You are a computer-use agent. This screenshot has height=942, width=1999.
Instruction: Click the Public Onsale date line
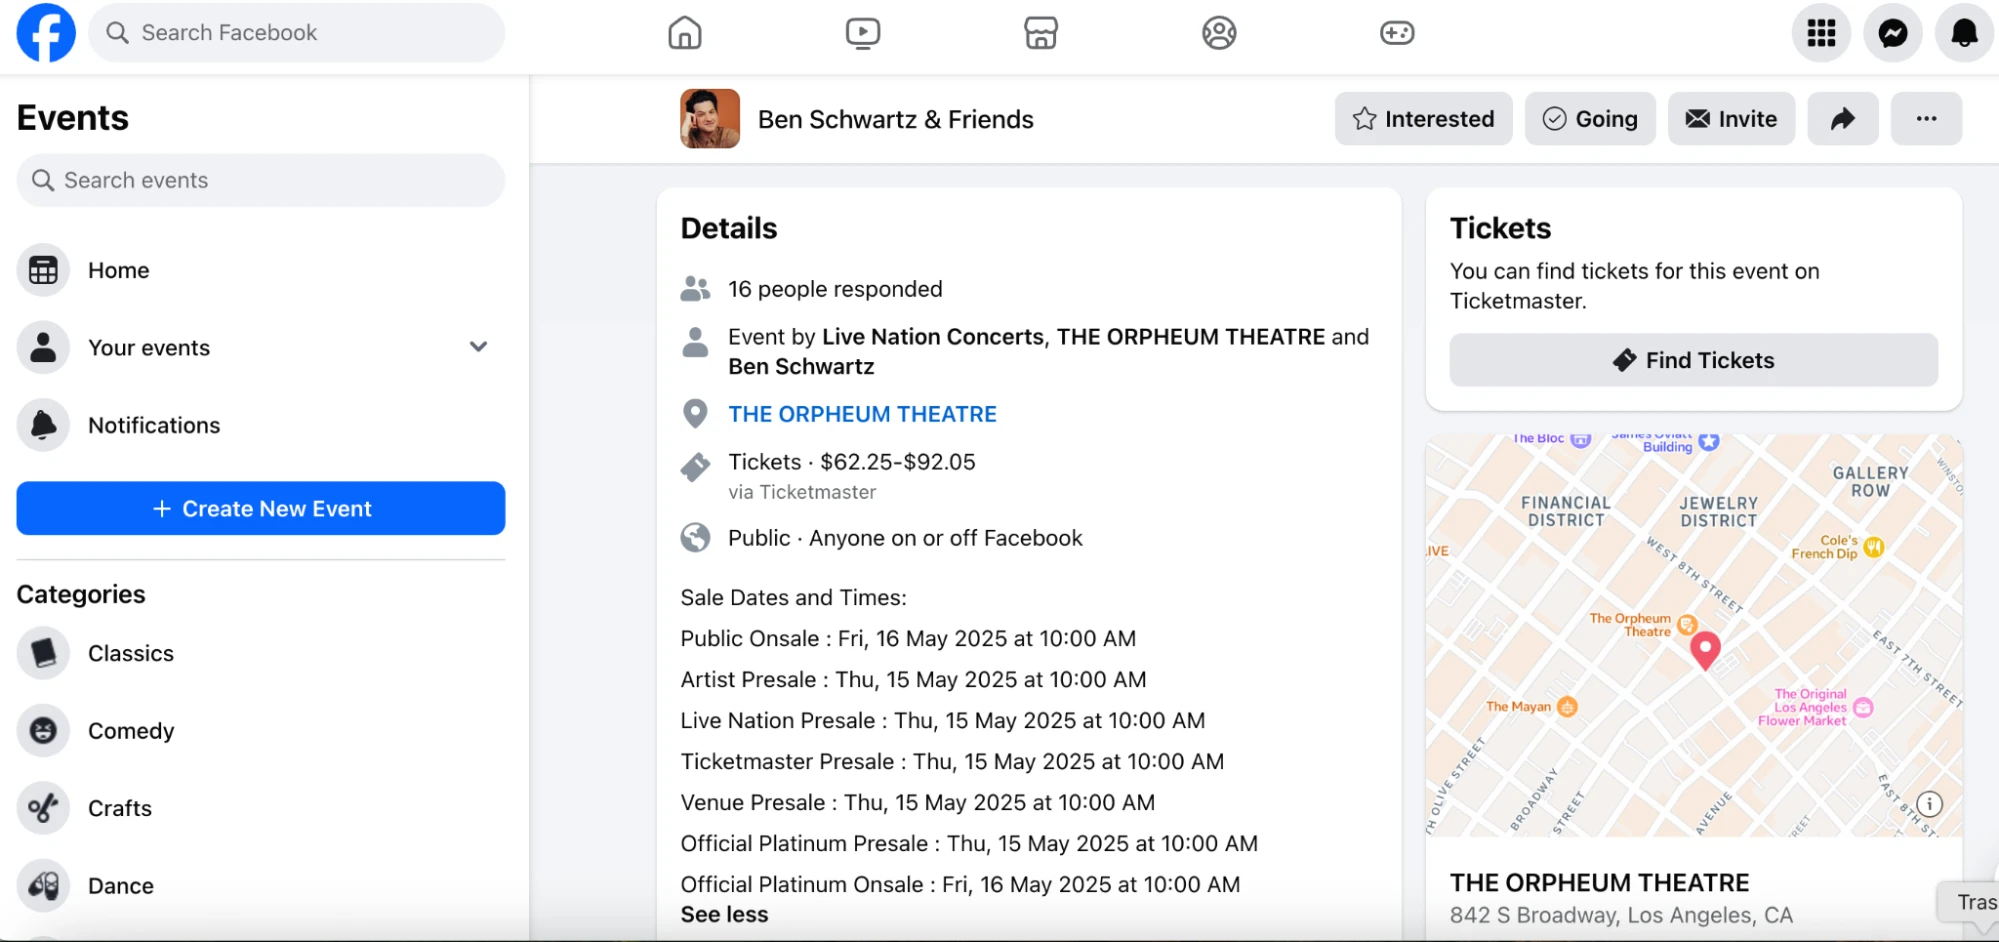pyautogui.click(x=908, y=638)
